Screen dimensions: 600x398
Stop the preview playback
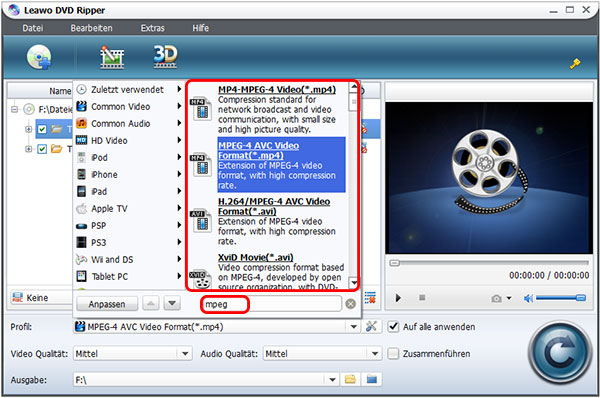tap(422, 297)
